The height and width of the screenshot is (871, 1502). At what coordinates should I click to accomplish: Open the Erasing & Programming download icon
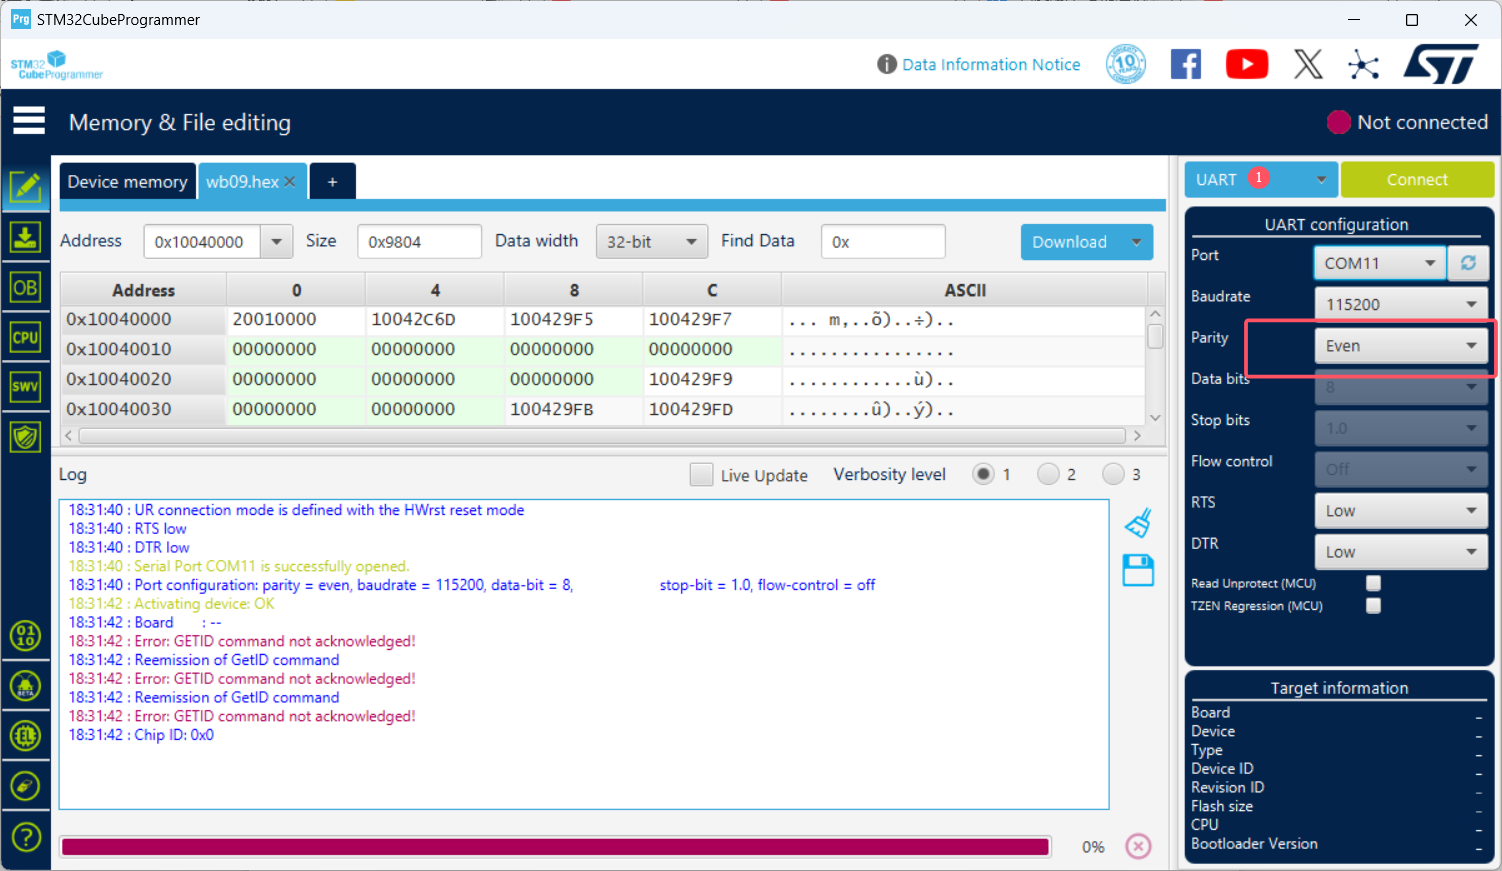tap(25, 237)
